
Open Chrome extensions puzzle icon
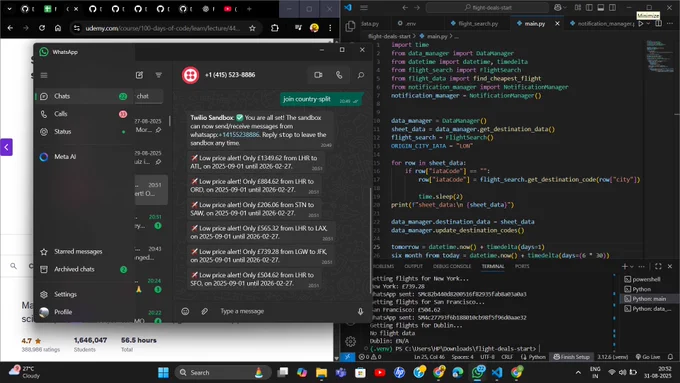pyautogui.click(x=275, y=28)
